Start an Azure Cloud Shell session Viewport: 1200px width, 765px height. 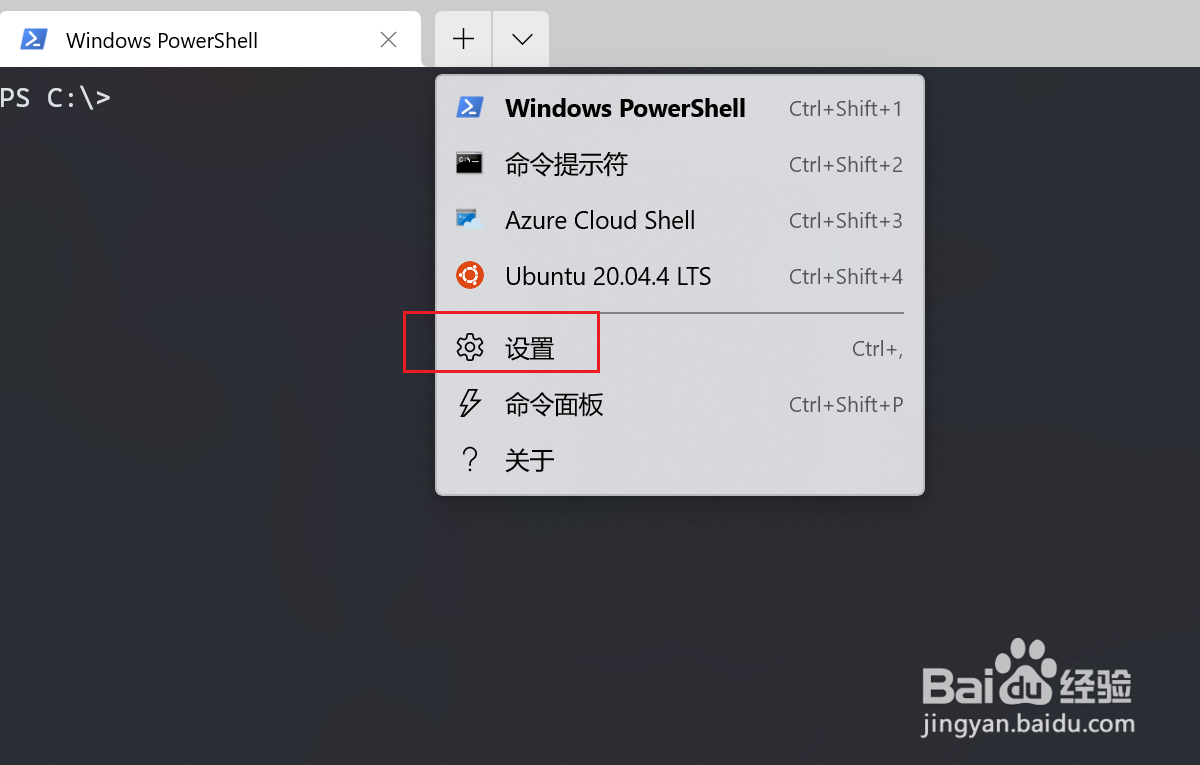coord(680,220)
